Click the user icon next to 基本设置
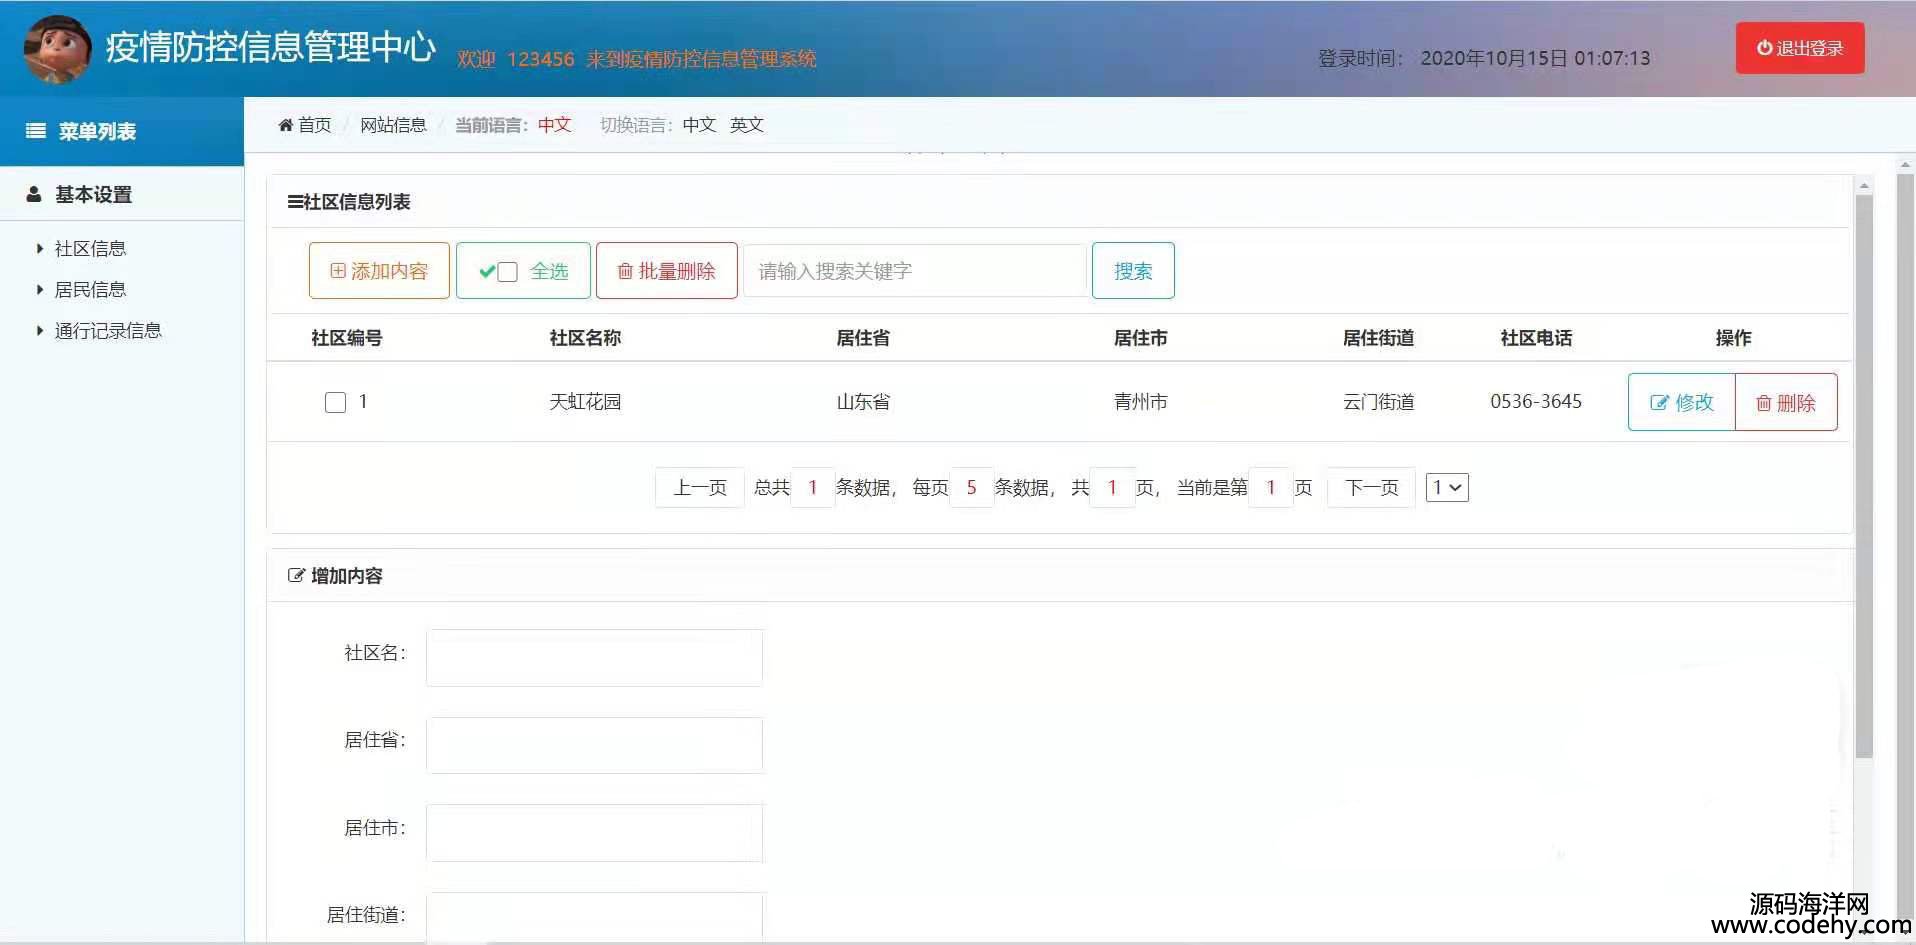1916x945 pixels. point(34,194)
